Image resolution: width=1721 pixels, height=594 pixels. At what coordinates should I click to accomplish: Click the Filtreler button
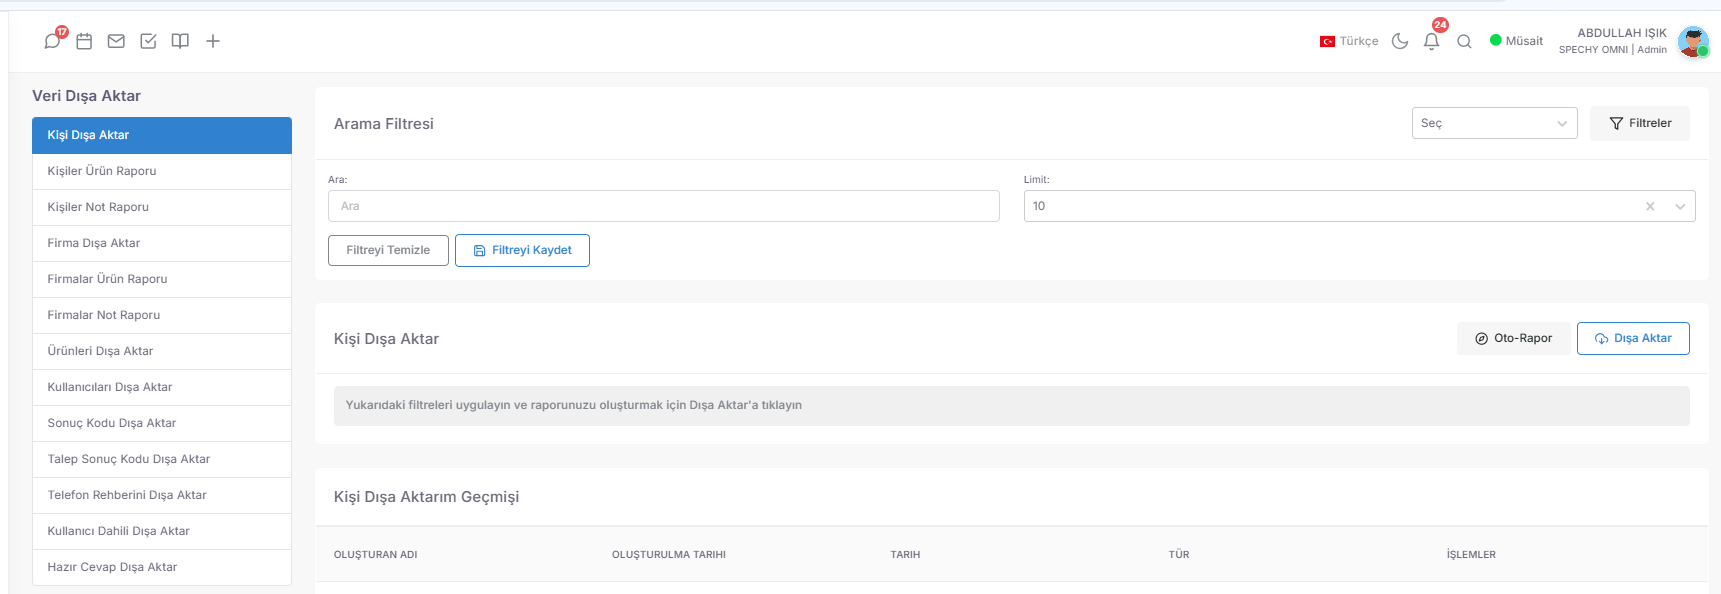(x=1639, y=123)
